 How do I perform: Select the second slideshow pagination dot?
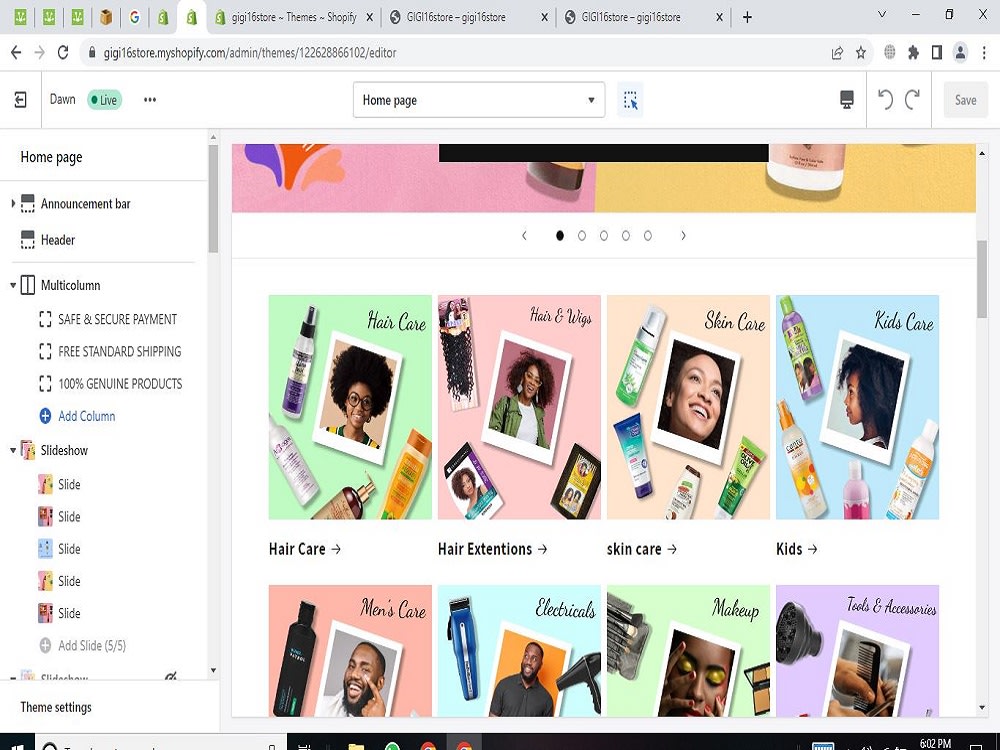pyautogui.click(x=582, y=236)
